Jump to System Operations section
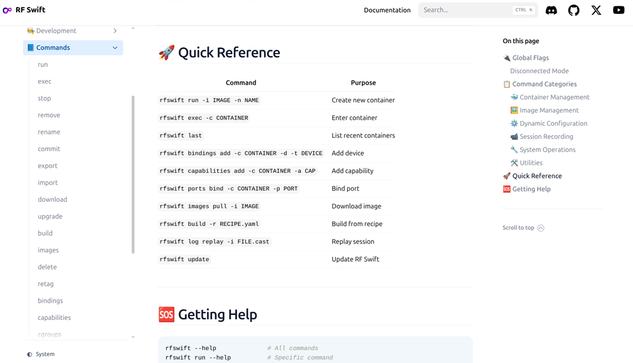Image resolution: width=633 pixels, height=363 pixels. [x=543, y=150]
